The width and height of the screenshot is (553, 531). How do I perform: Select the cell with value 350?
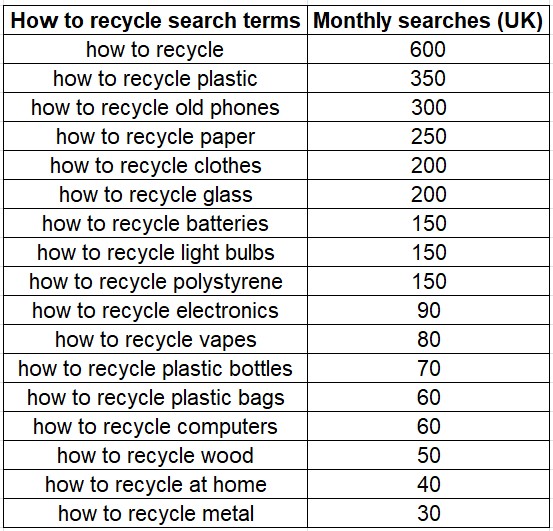(428, 78)
